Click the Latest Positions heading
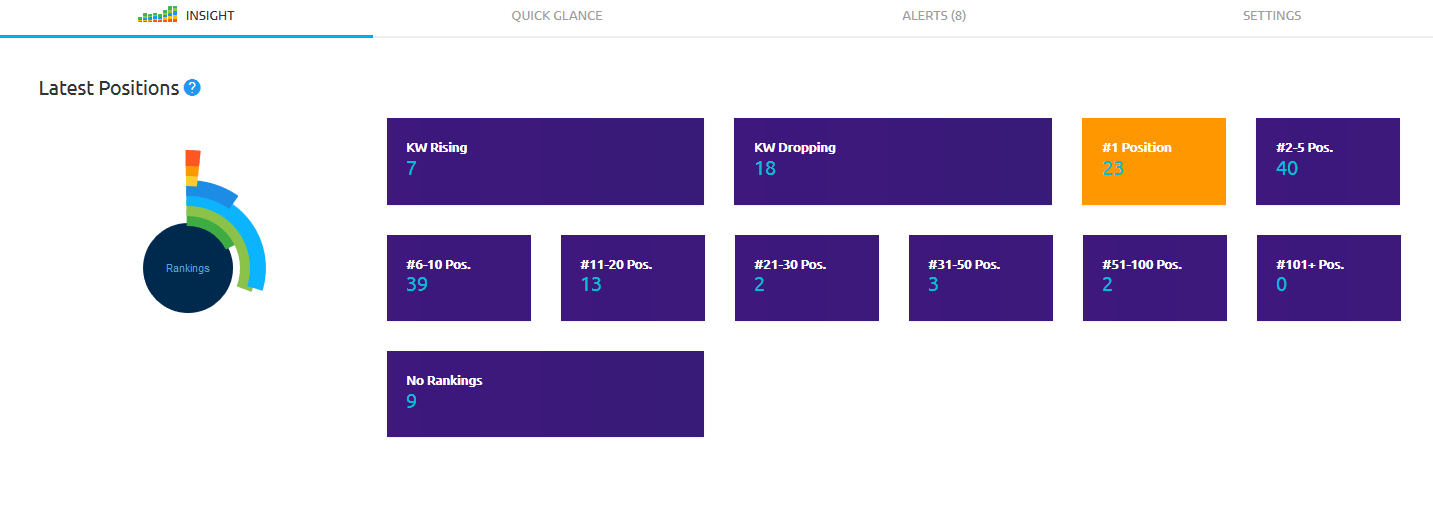Viewport: 1433px width, 509px height. click(x=109, y=88)
